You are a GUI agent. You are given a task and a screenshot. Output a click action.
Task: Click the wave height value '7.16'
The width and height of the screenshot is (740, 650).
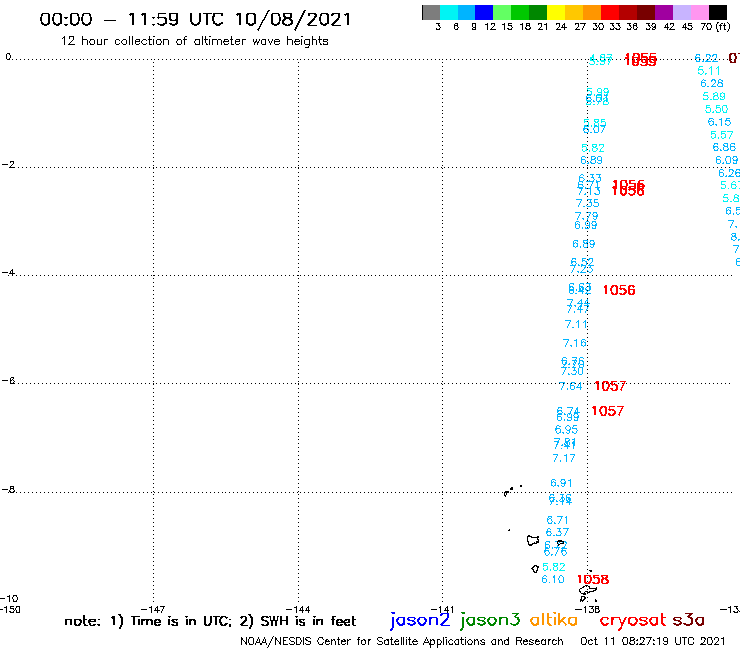click(574, 343)
